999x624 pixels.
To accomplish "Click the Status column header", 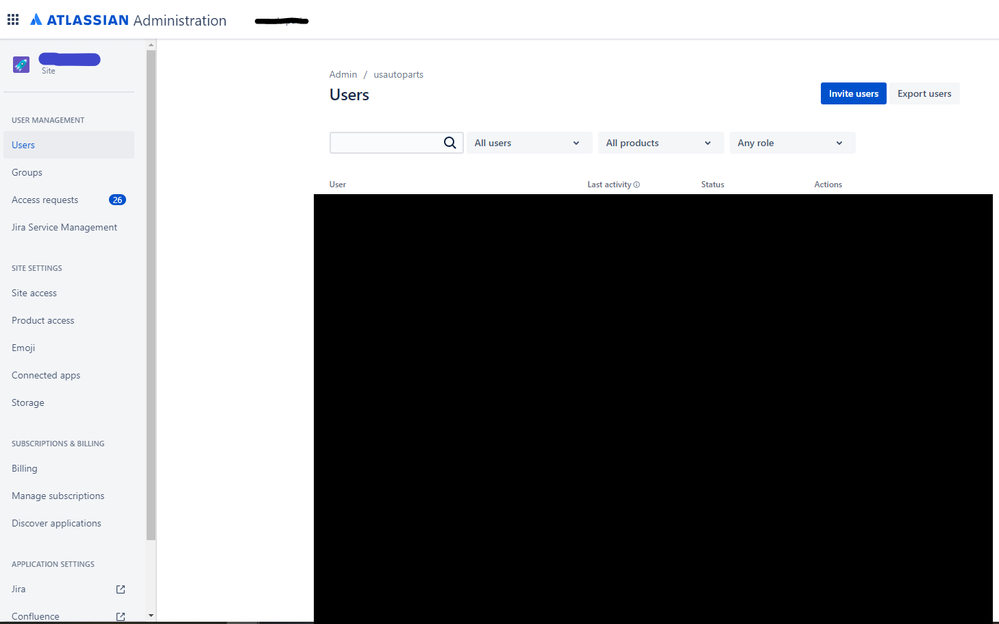I will [x=712, y=184].
